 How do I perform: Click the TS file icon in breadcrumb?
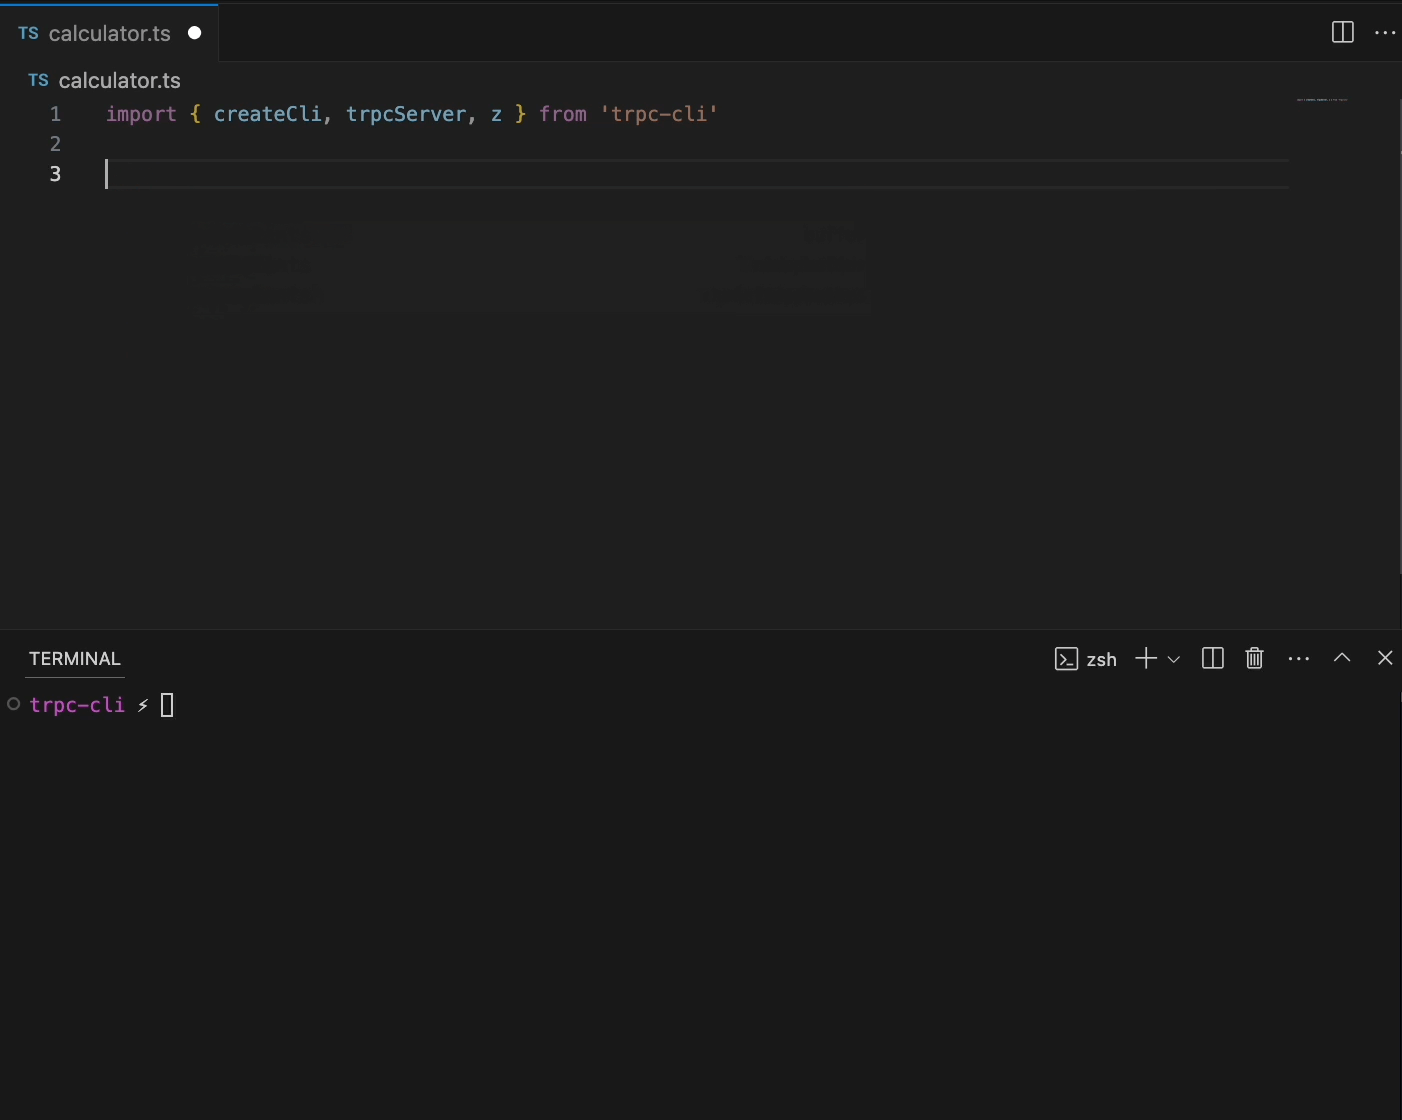[38, 80]
